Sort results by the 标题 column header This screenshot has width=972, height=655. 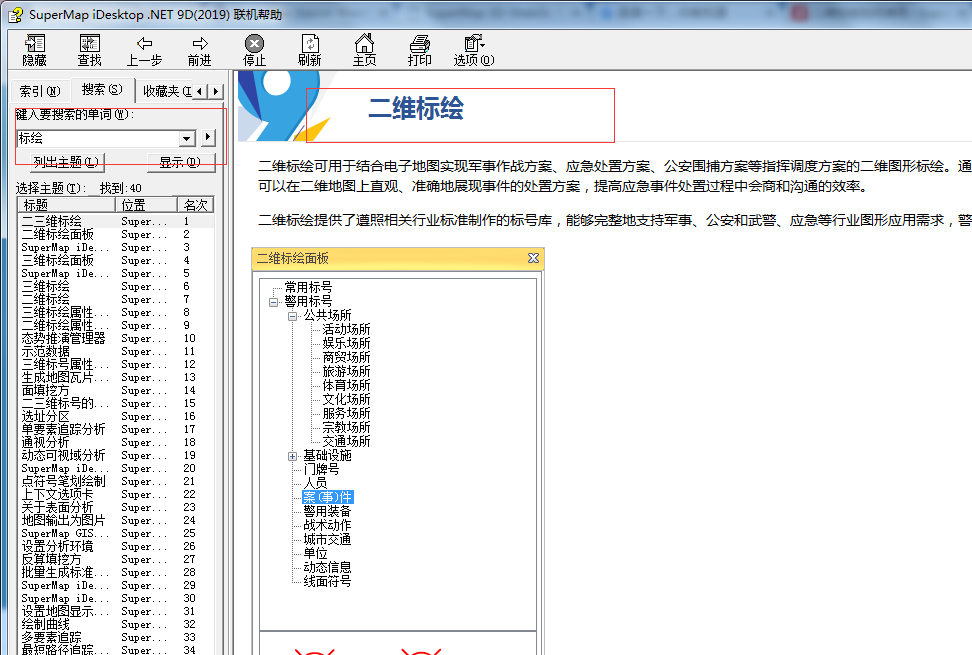pyautogui.click(x=67, y=204)
